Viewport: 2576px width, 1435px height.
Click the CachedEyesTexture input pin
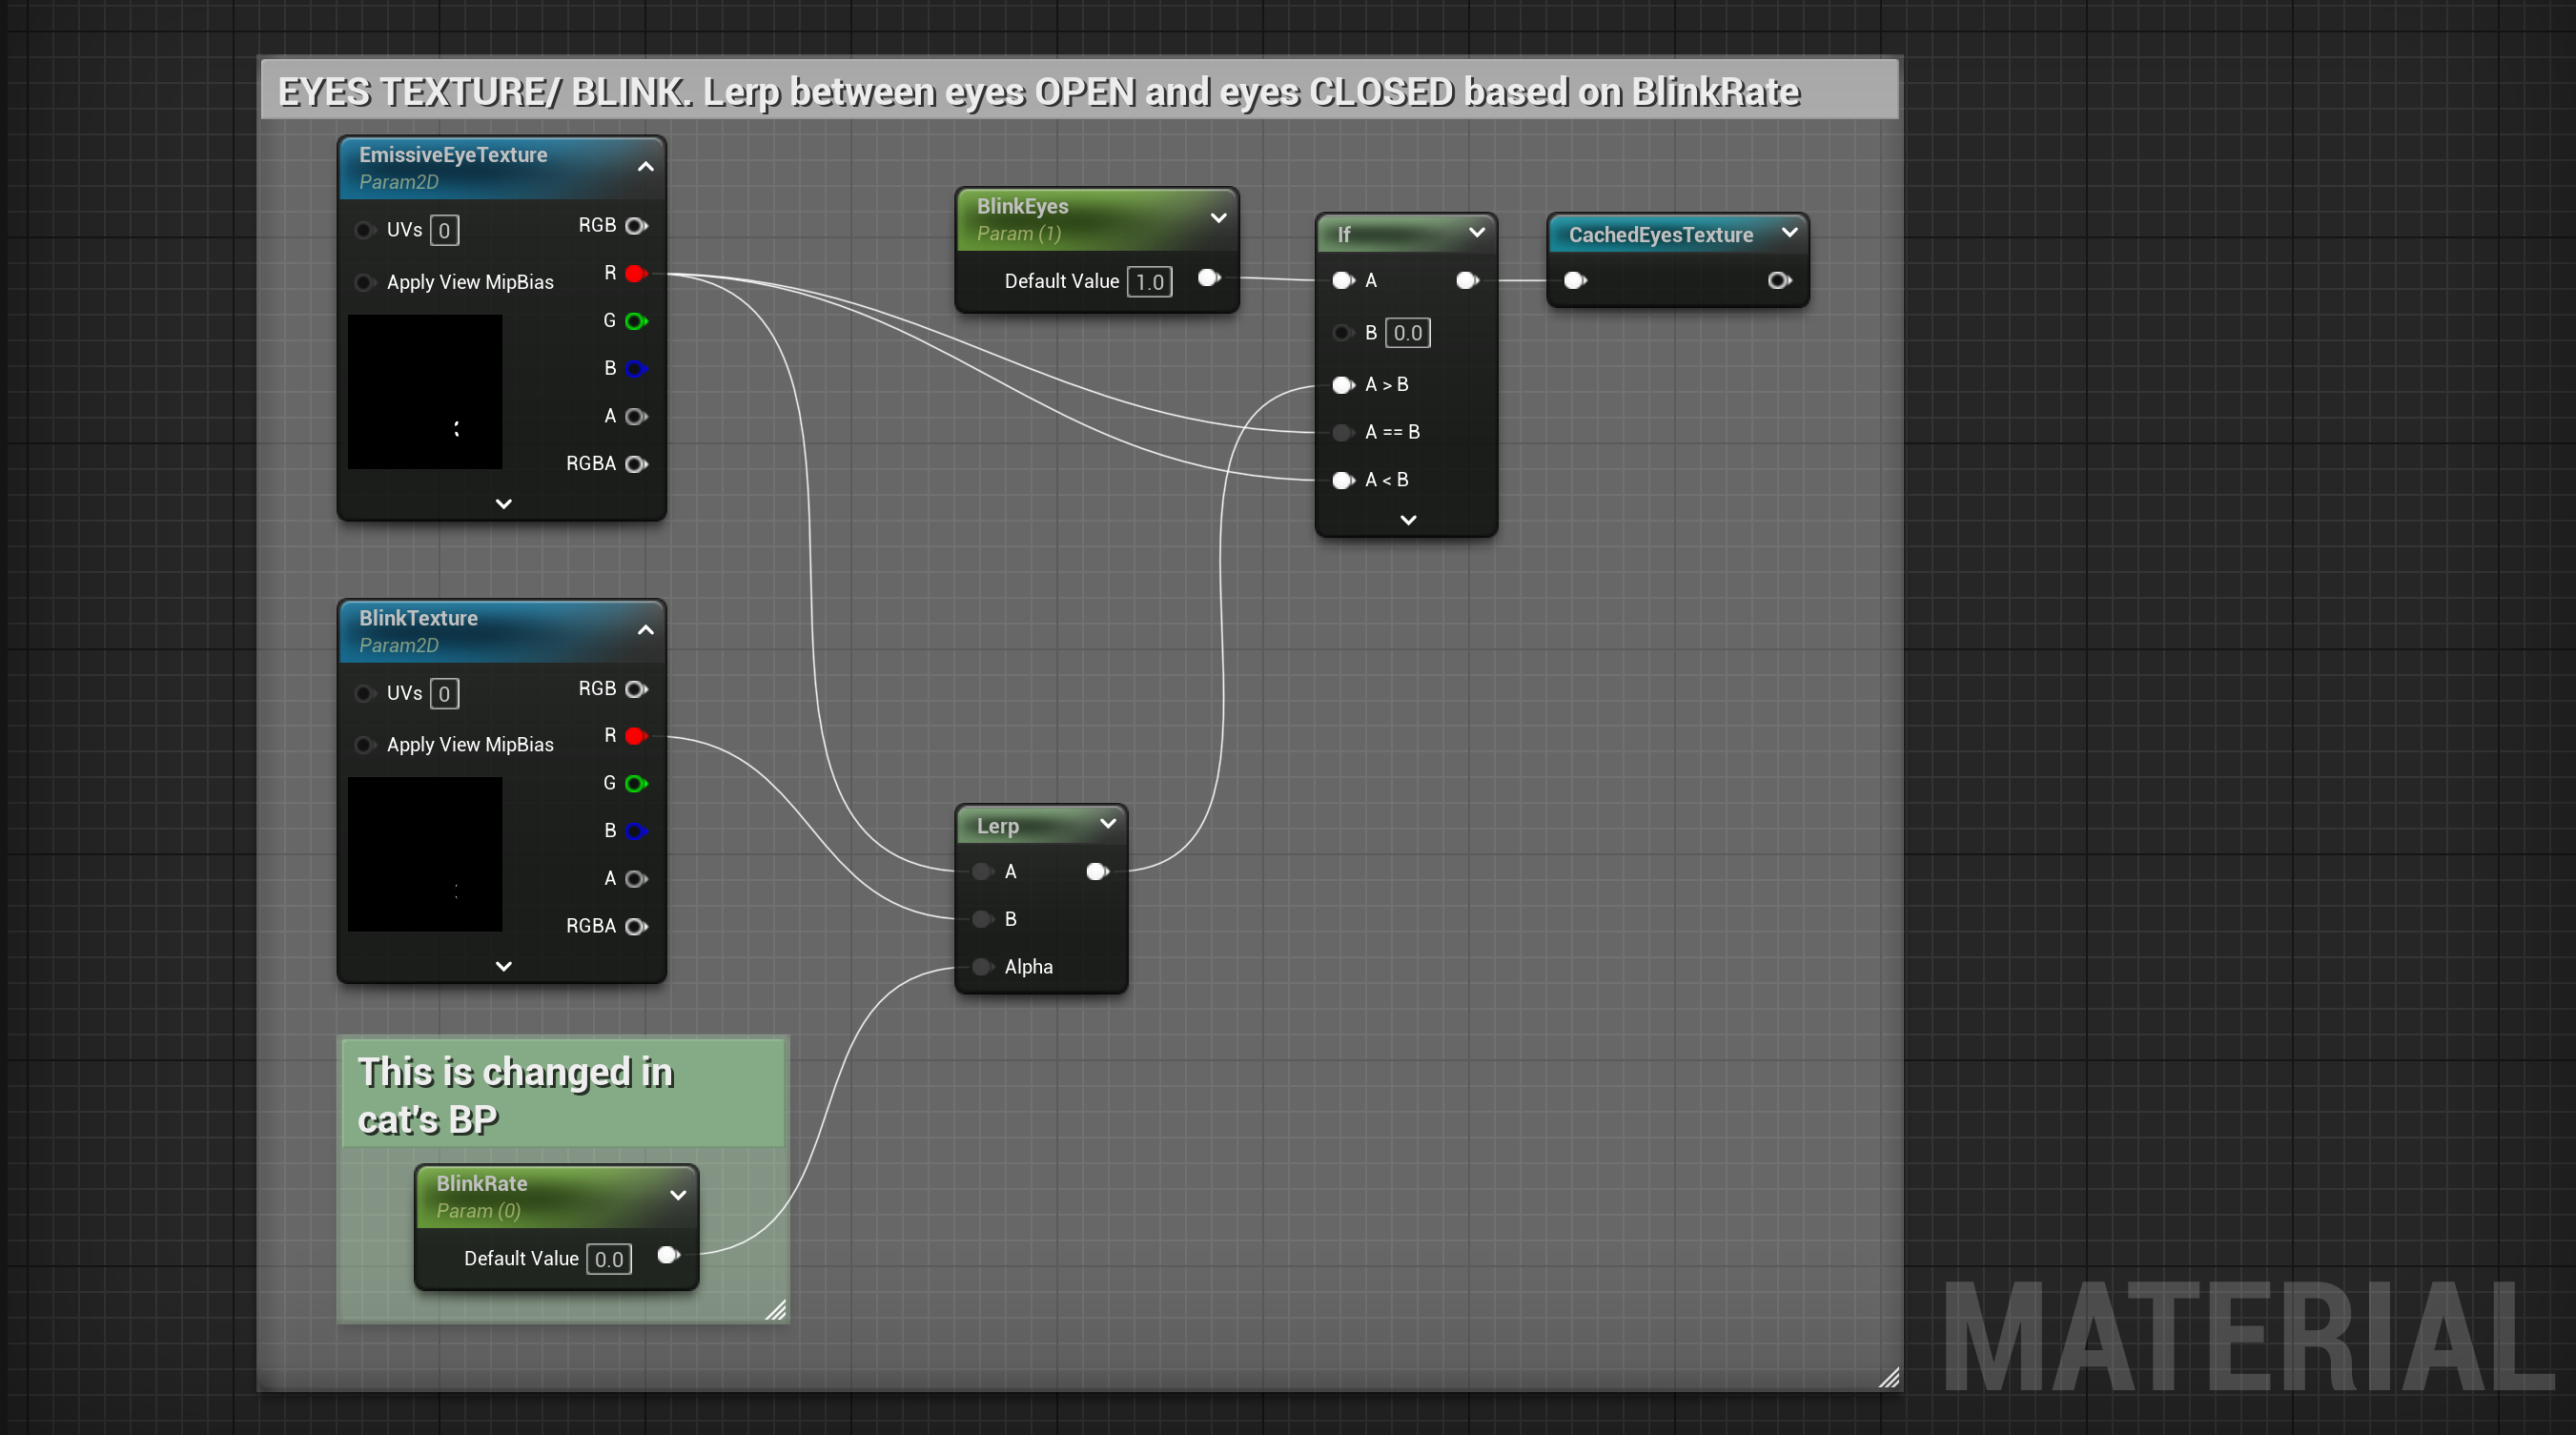[1575, 281]
